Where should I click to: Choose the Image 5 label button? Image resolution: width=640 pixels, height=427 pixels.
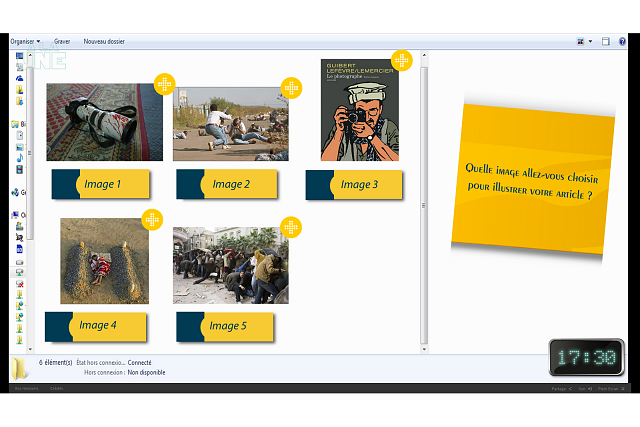[x=225, y=327]
